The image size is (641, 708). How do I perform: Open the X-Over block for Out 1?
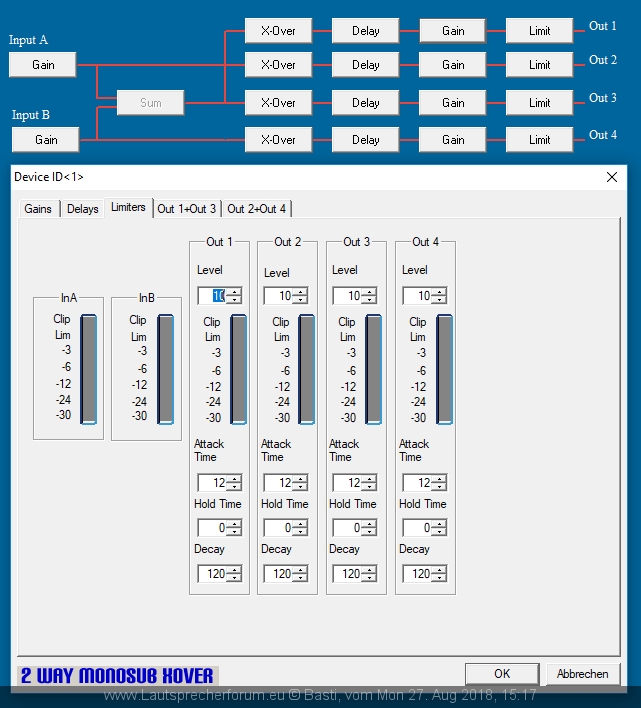(278, 31)
